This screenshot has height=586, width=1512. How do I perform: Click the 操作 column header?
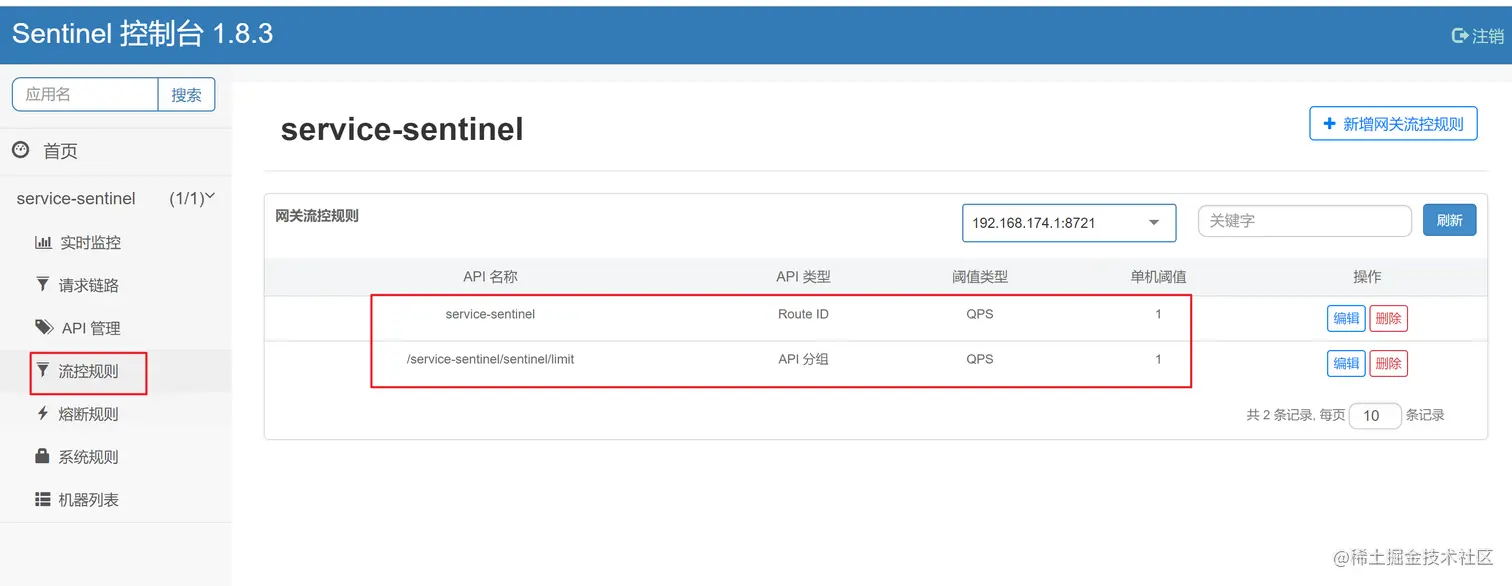1367,277
